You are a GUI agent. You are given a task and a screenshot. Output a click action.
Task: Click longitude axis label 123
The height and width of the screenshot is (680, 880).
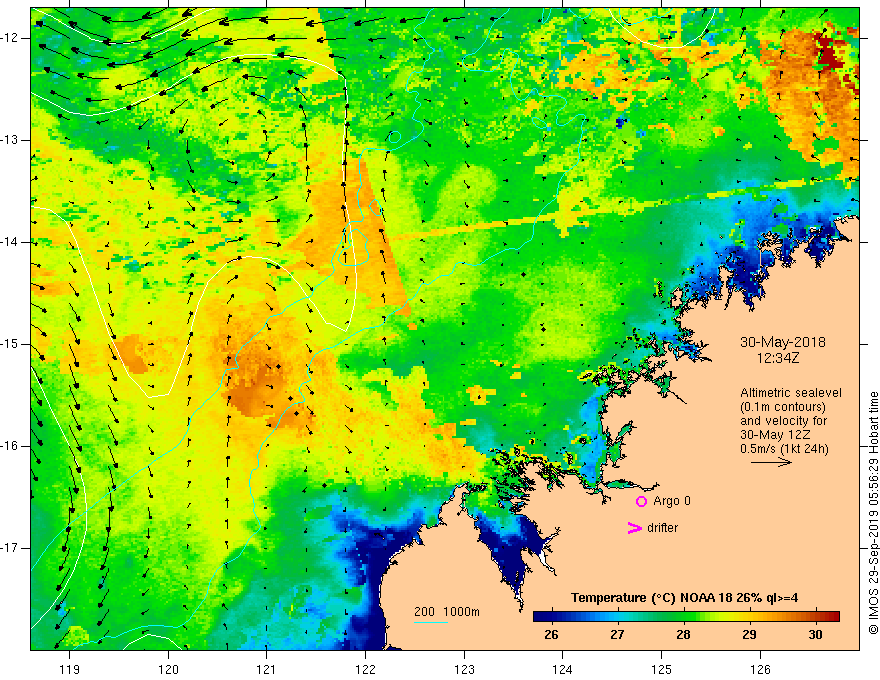(464, 669)
